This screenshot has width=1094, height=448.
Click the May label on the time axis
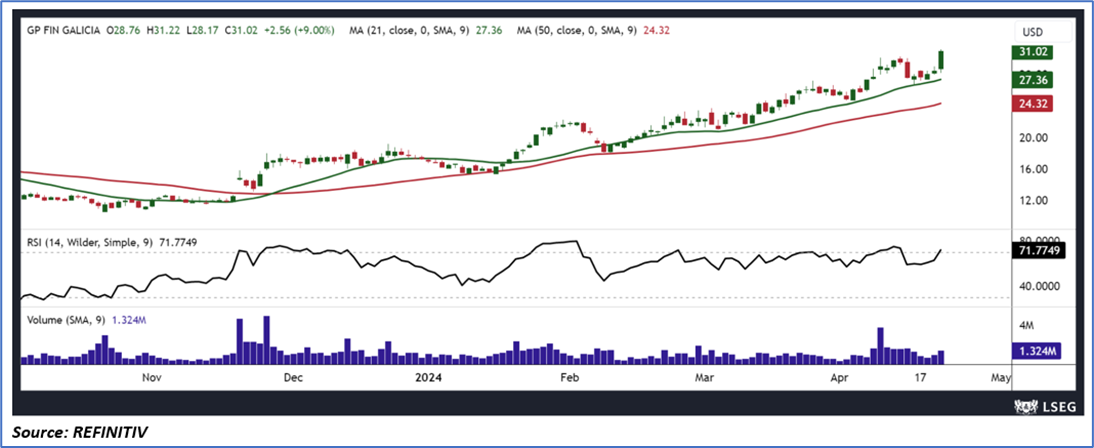1000,378
